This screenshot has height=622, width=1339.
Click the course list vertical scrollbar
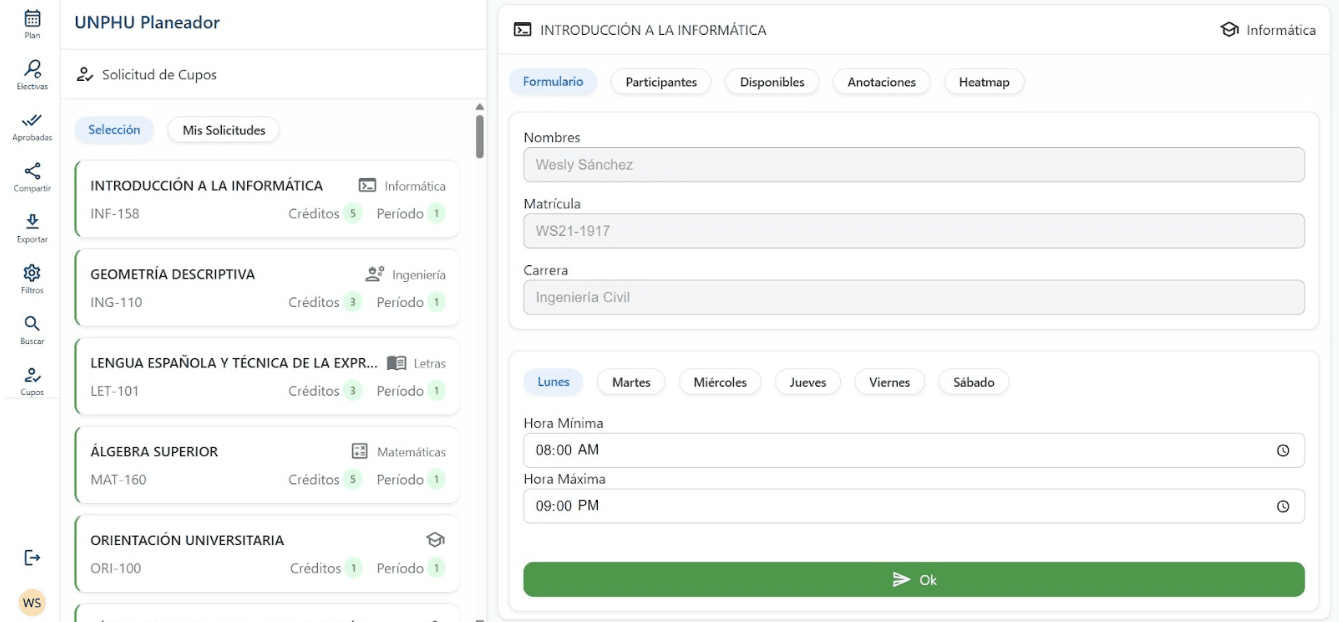point(479,137)
